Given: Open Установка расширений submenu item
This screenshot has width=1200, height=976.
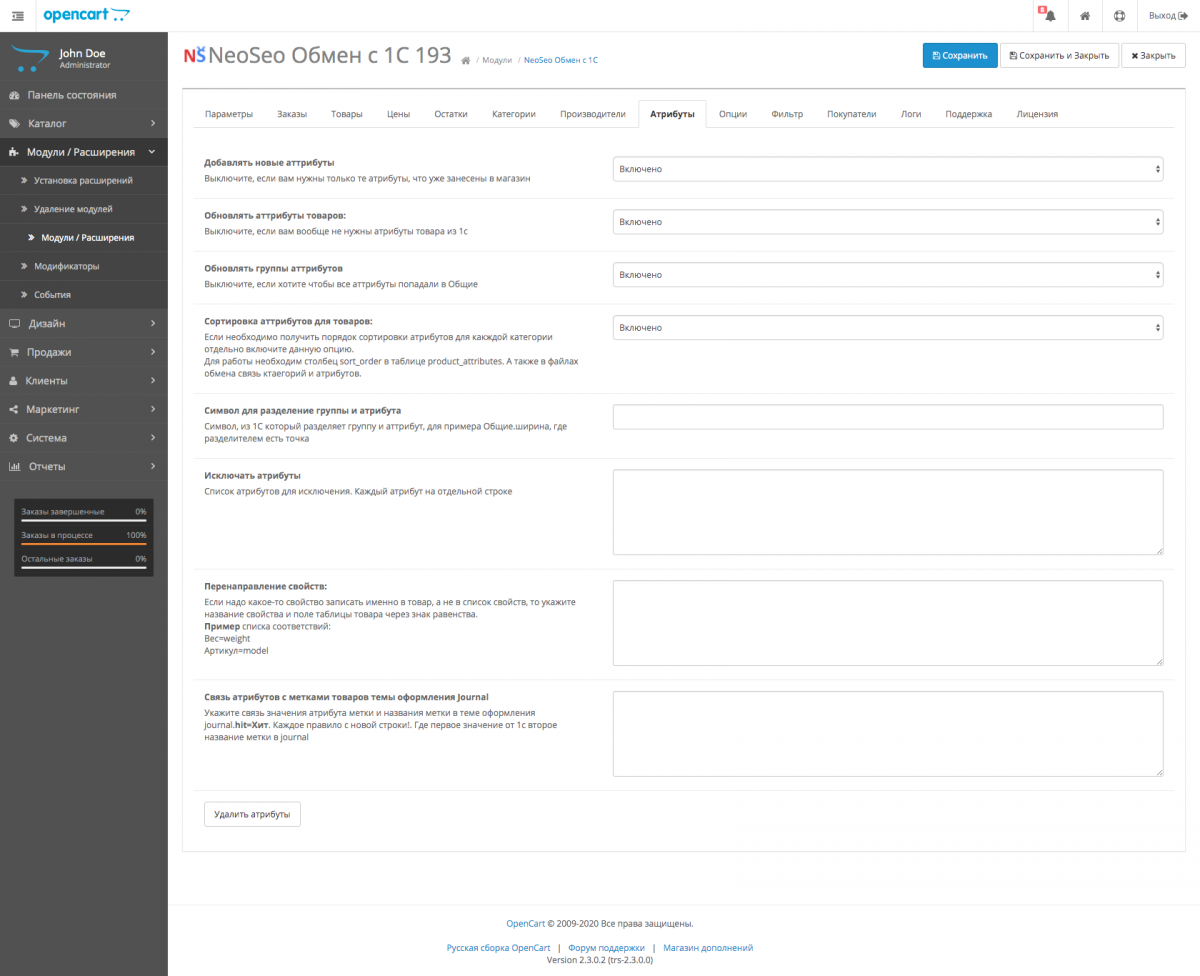Looking at the screenshot, I should (84, 181).
